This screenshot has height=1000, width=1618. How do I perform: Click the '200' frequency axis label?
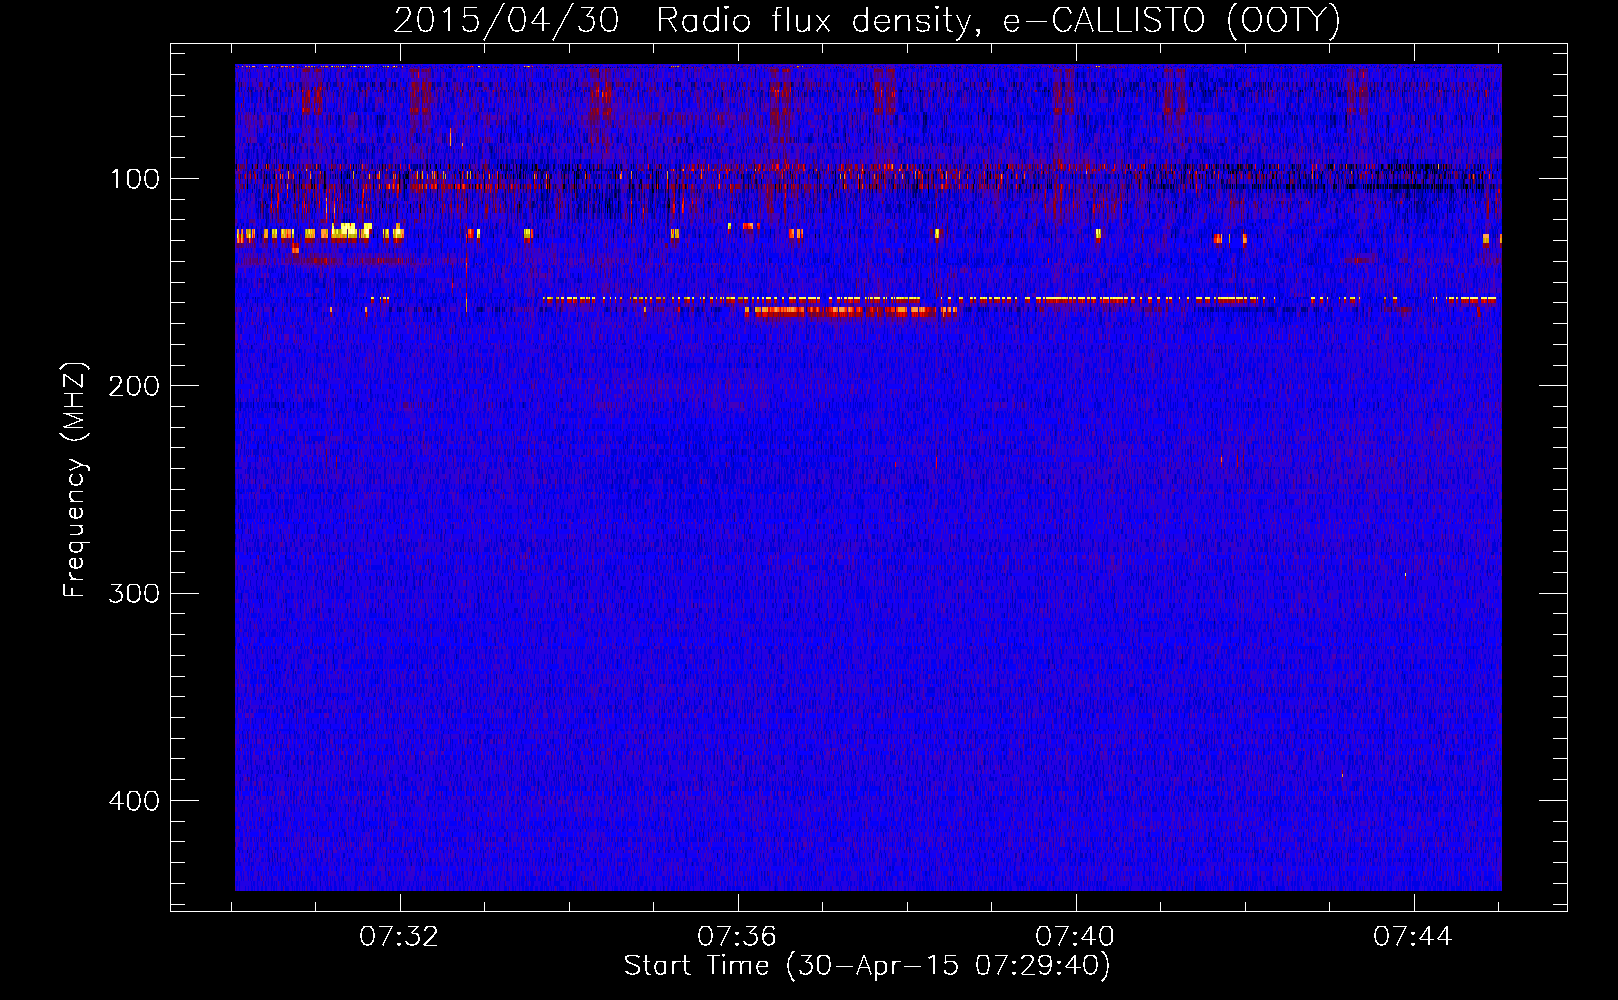pos(134,387)
